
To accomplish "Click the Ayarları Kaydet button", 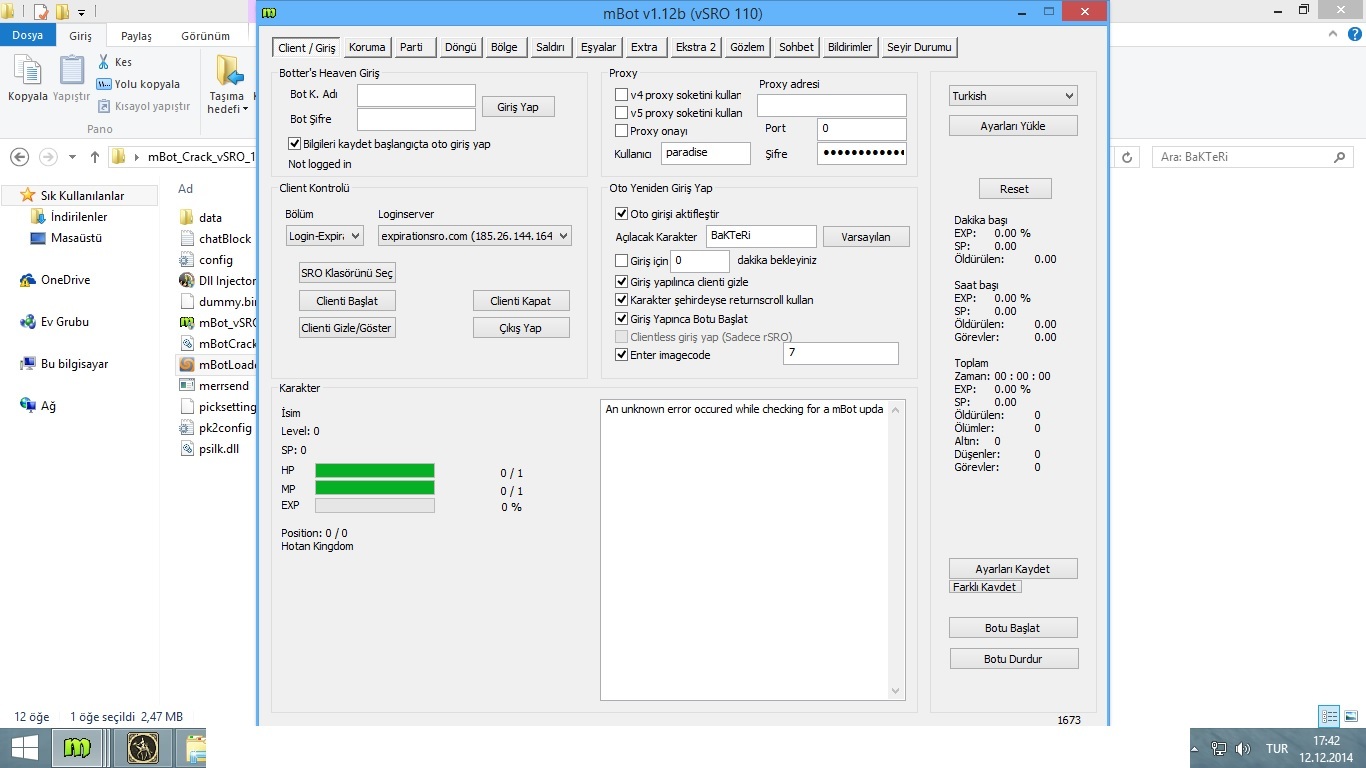I will click(x=1013, y=568).
